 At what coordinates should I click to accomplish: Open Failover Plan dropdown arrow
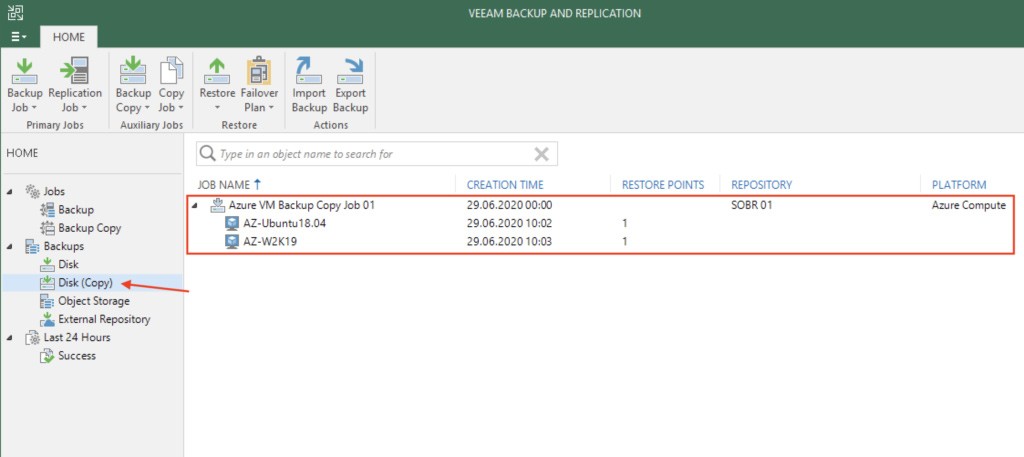click(x=270, y=108)
